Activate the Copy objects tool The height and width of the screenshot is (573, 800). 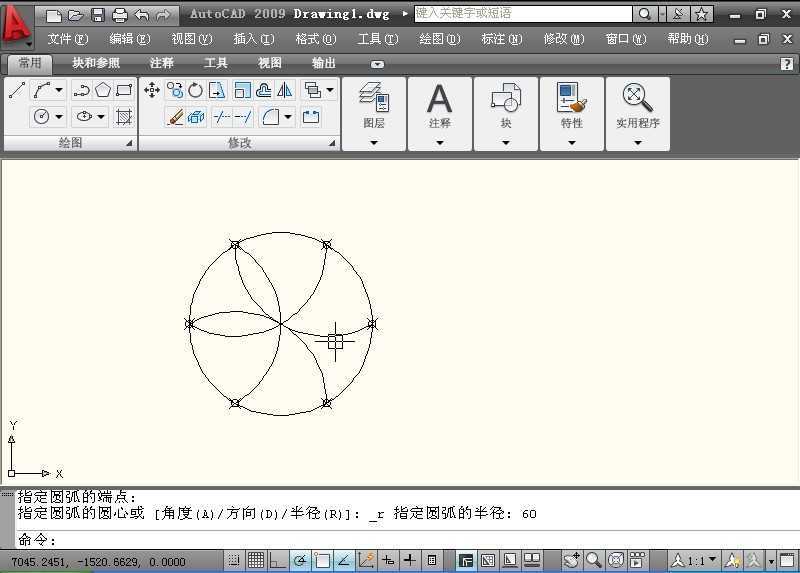[x=174, y=91]
